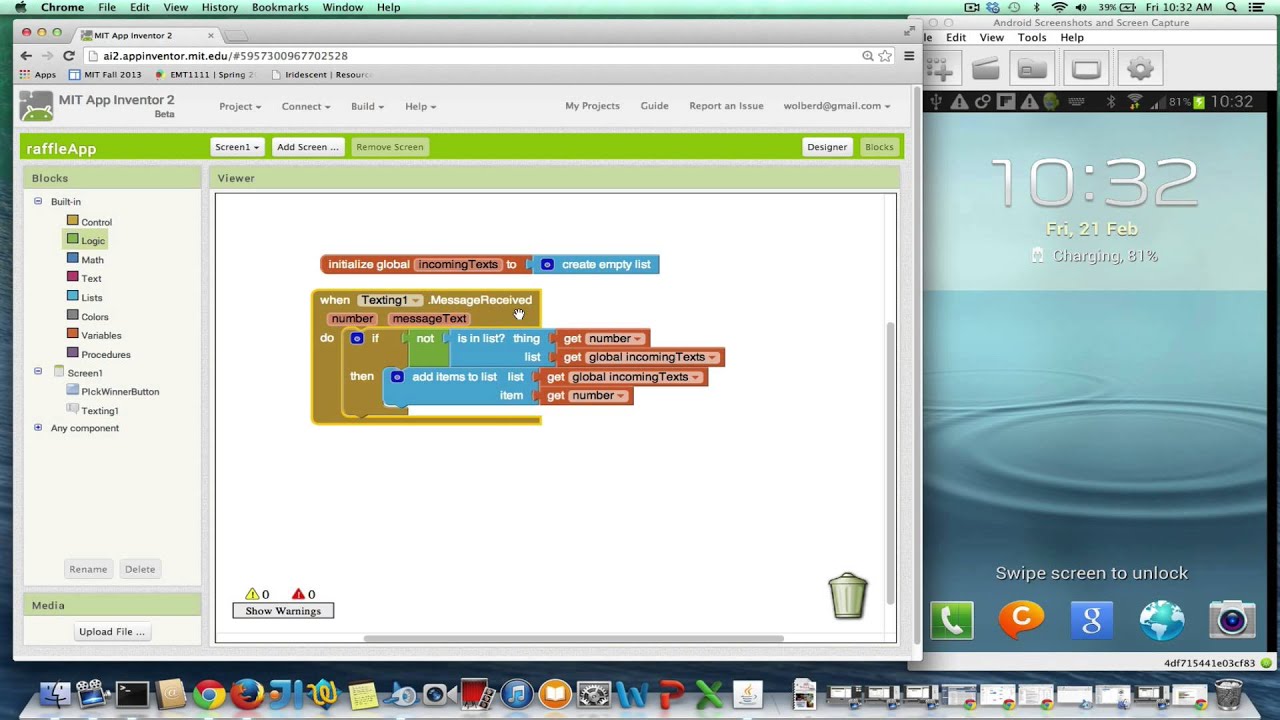Bookmark this page with the star icon
Image resolution: width=1280 pixels, height=720 pixels.
[885, 56]
